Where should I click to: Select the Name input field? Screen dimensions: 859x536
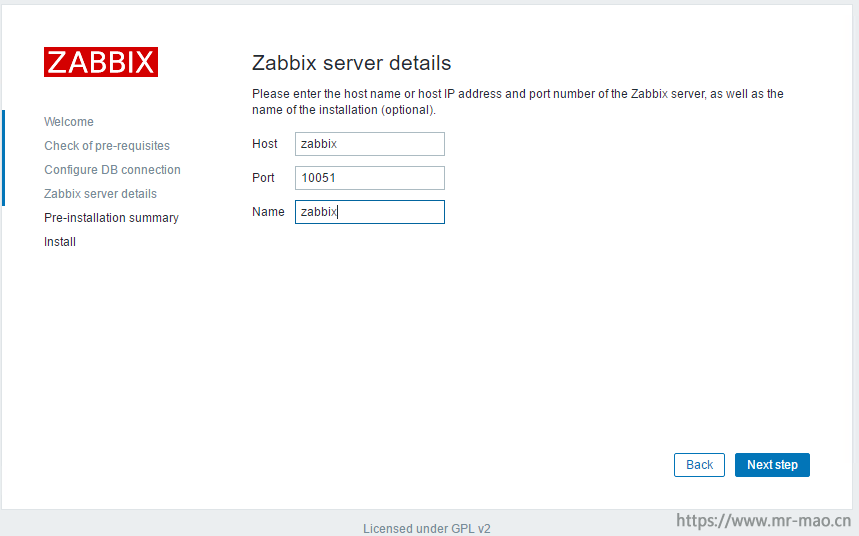(x=370, y=212)
